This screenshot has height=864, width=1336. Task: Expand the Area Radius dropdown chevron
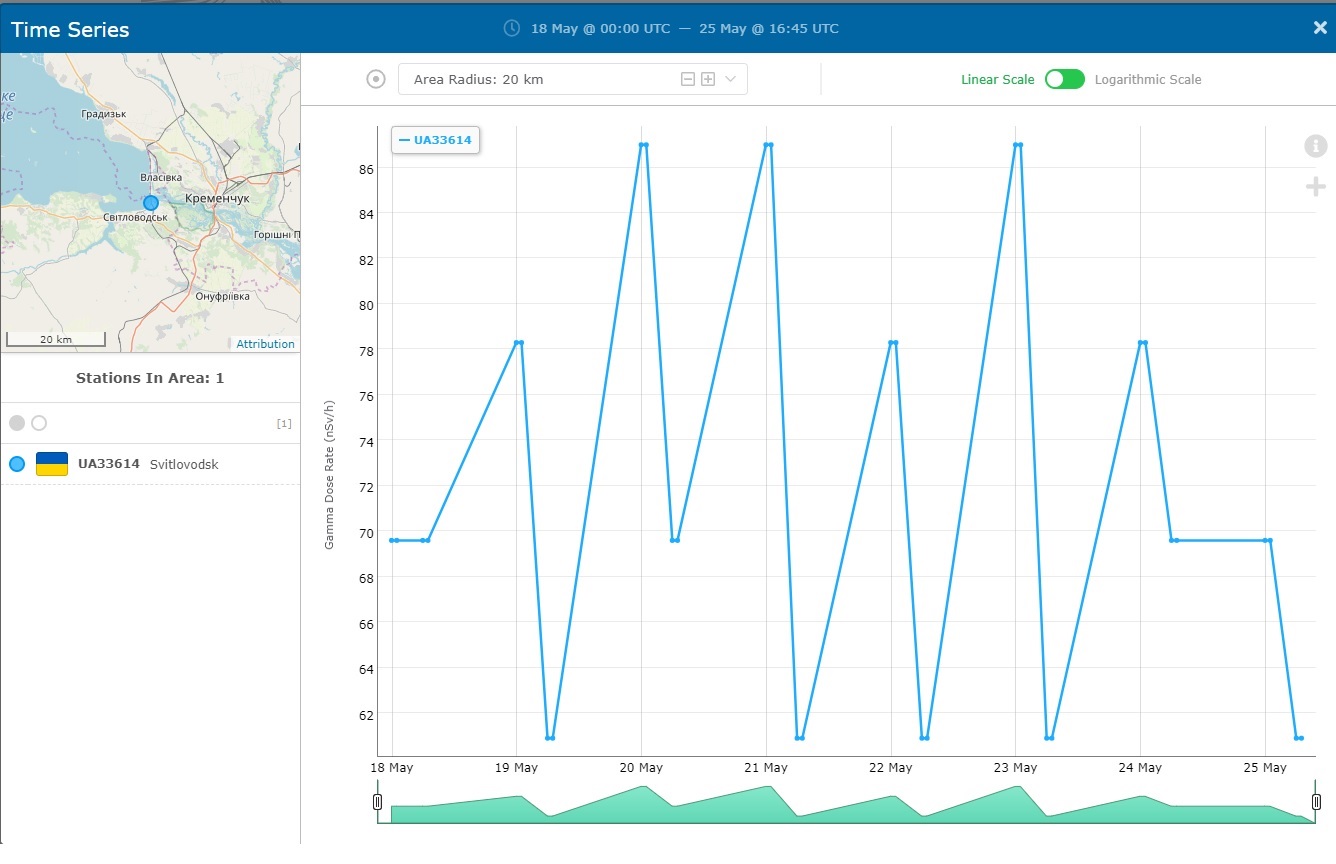[730, 79]
